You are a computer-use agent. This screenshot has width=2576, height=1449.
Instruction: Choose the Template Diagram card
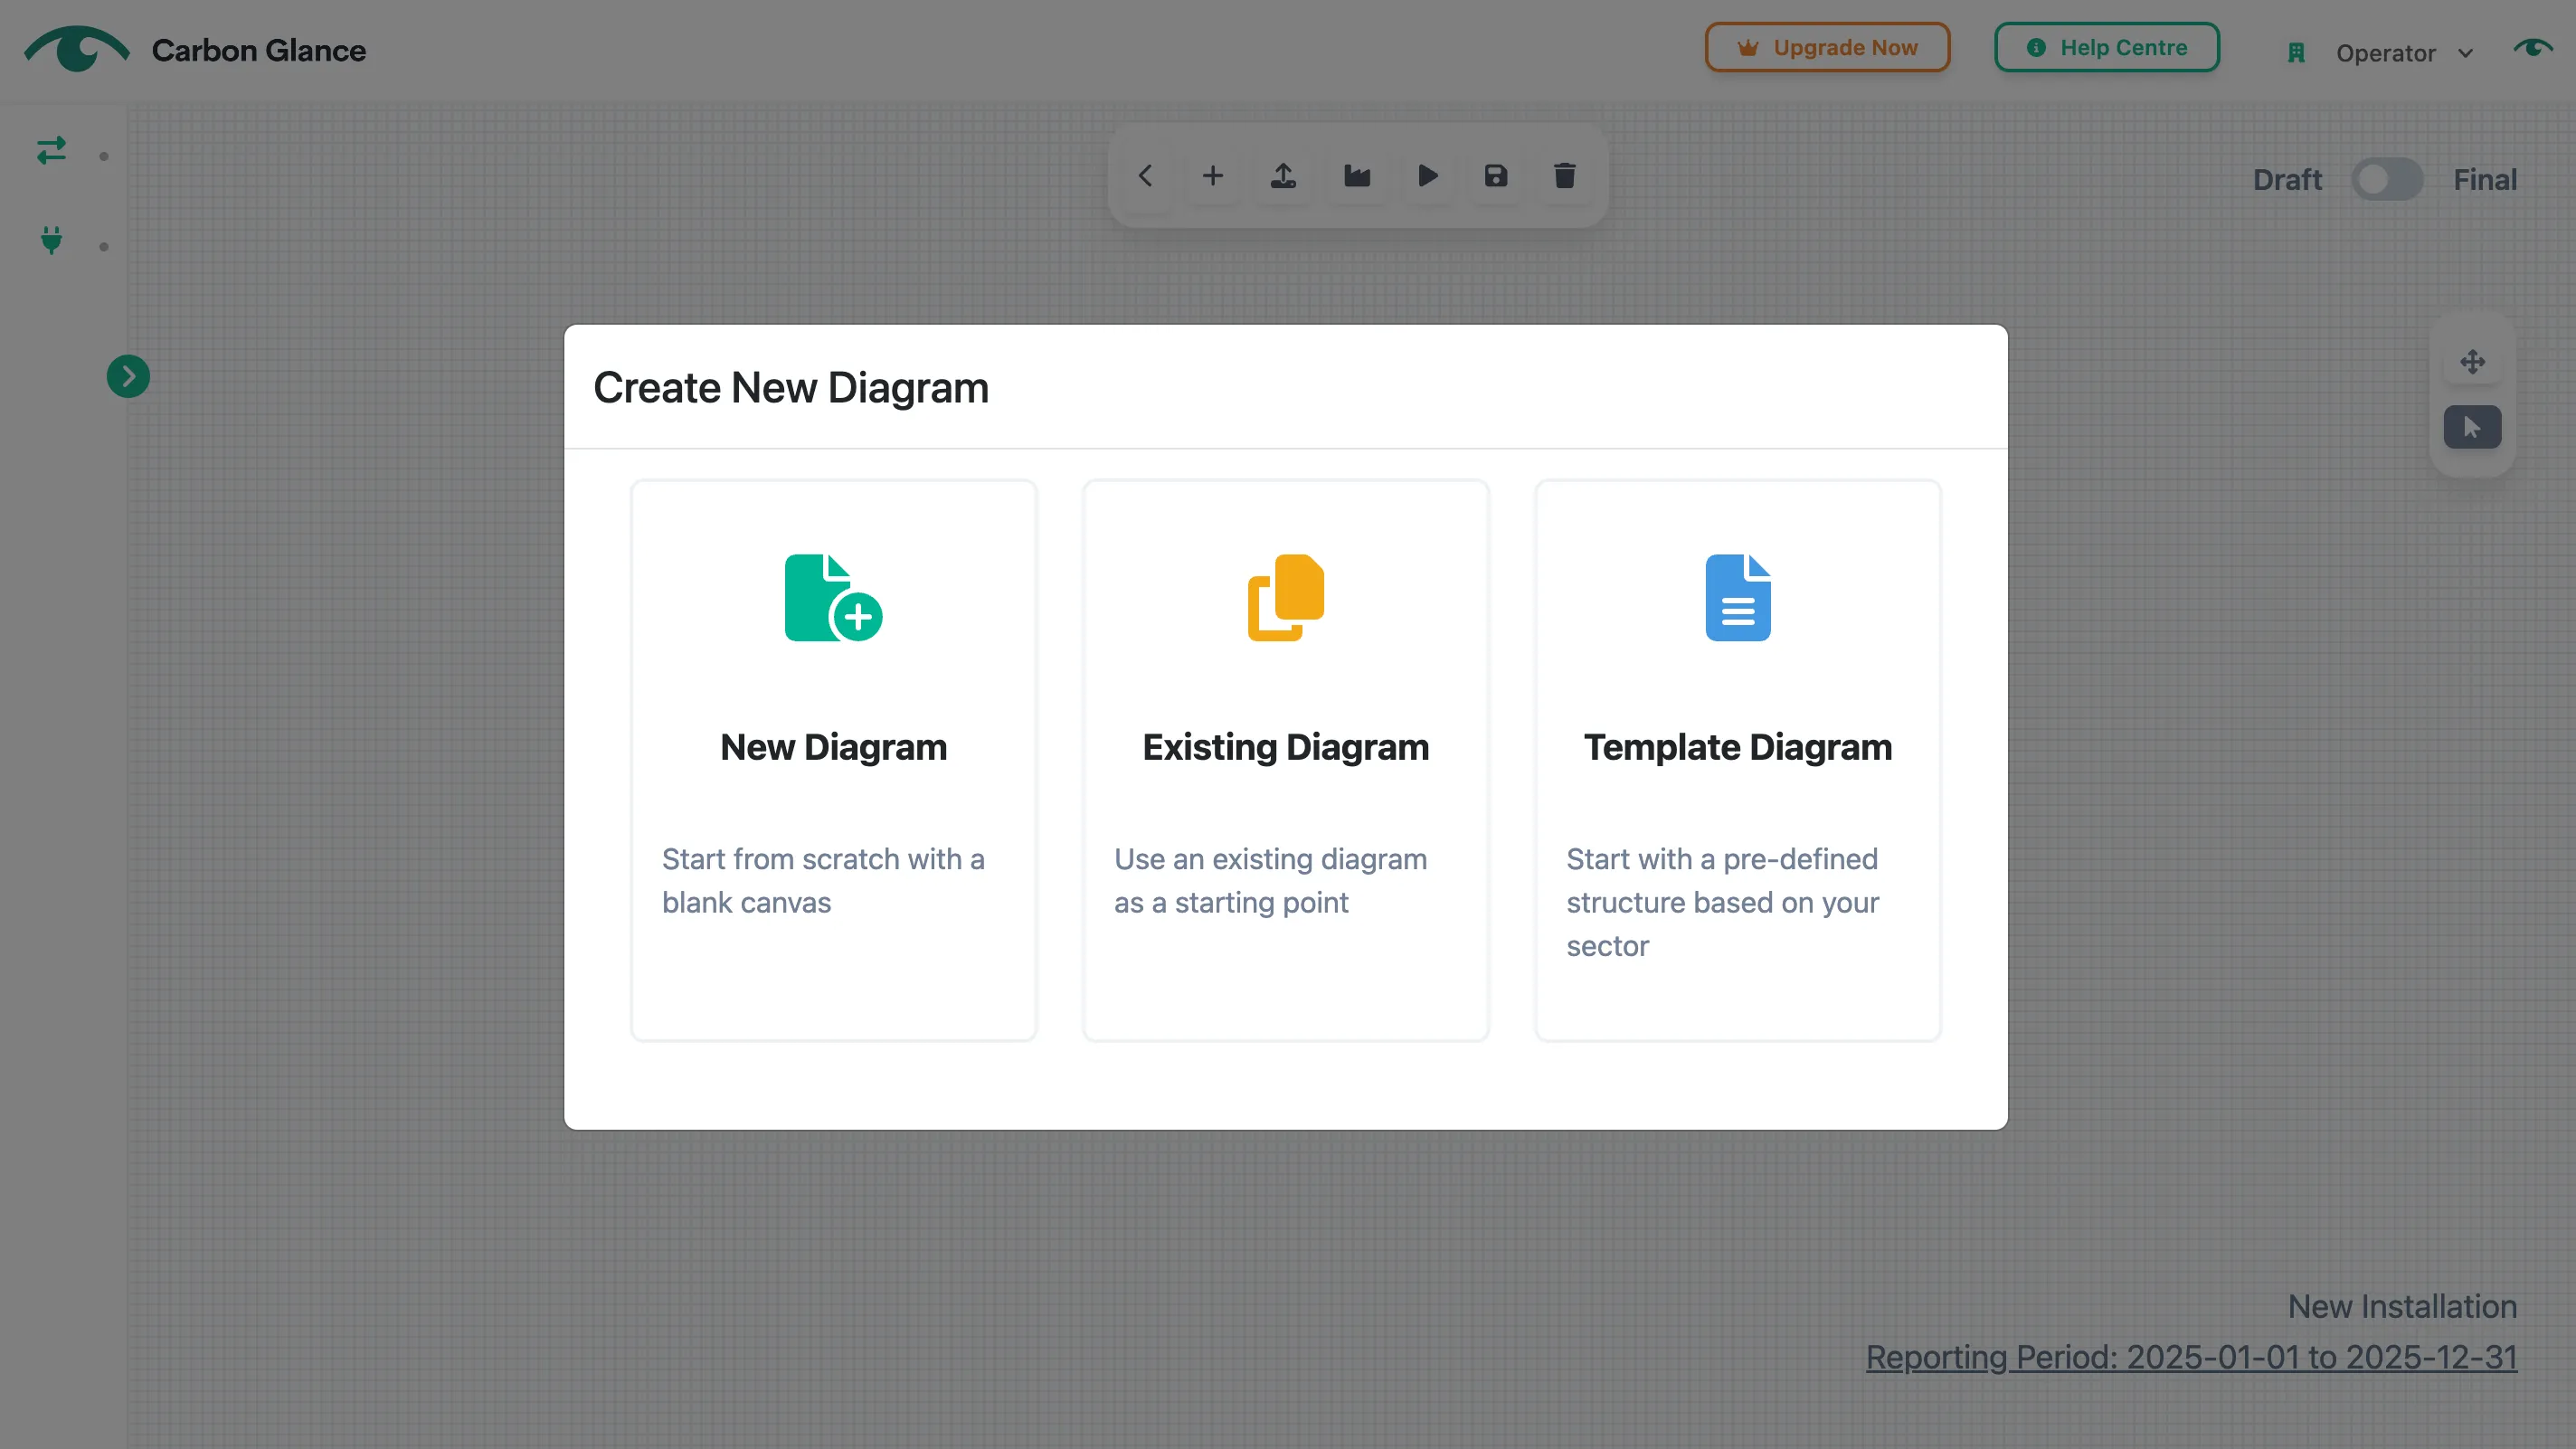[x=1738, y=760]
